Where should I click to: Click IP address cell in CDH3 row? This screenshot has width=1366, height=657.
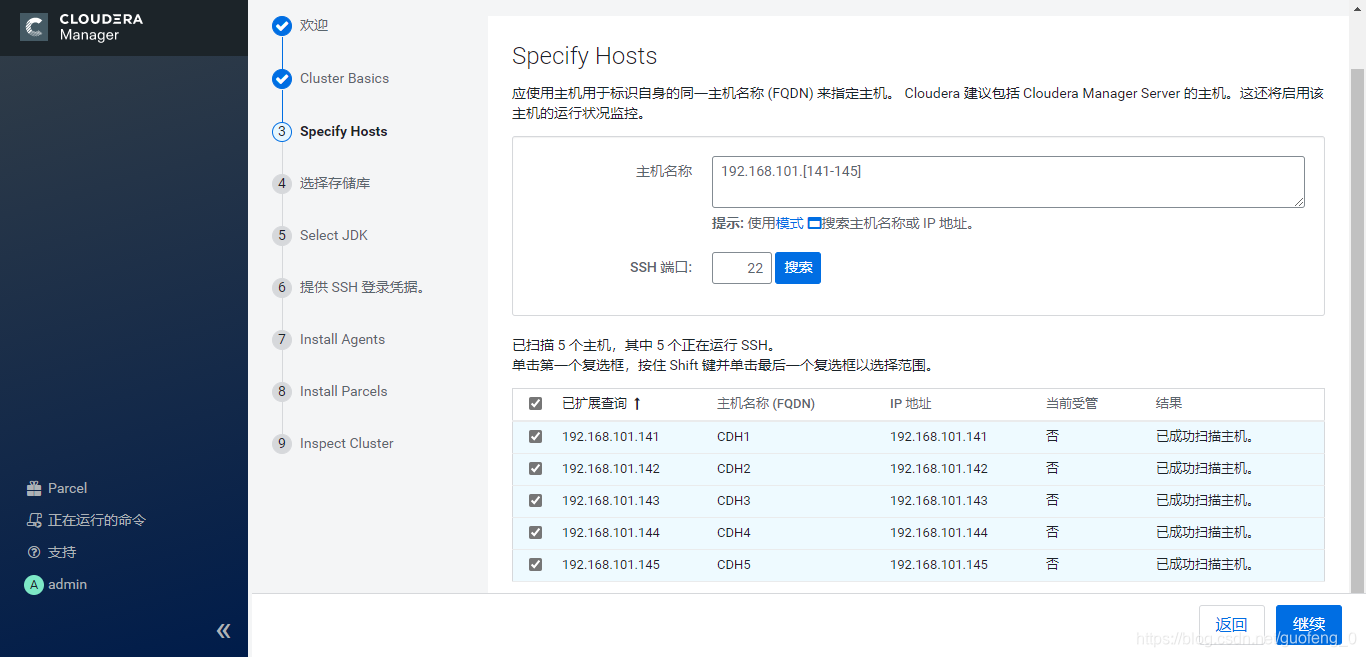pyautogui.click(x=939, y=500)
